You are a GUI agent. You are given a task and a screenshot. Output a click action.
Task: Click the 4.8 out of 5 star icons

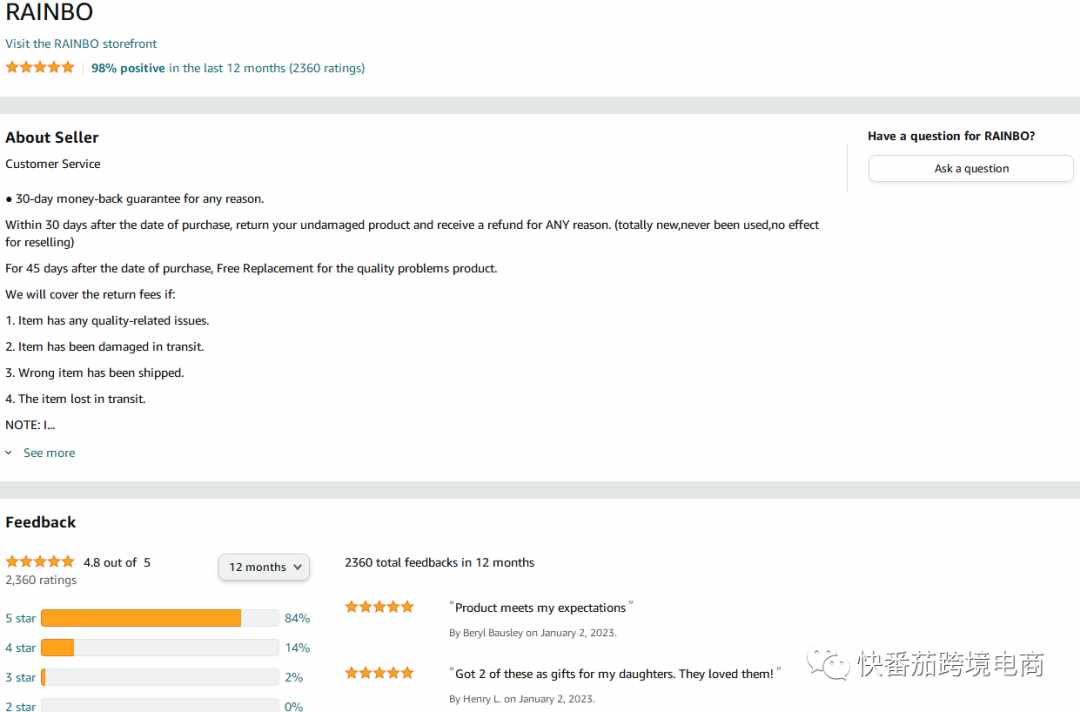40,562
